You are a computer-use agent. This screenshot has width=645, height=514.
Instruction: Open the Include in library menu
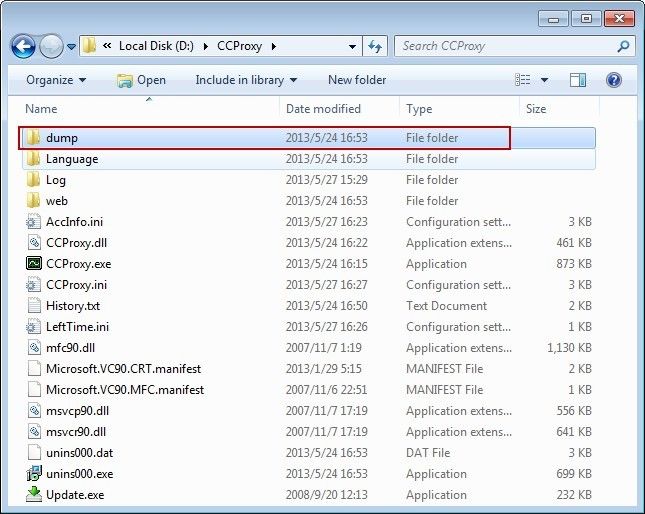(x=246, y=80)
